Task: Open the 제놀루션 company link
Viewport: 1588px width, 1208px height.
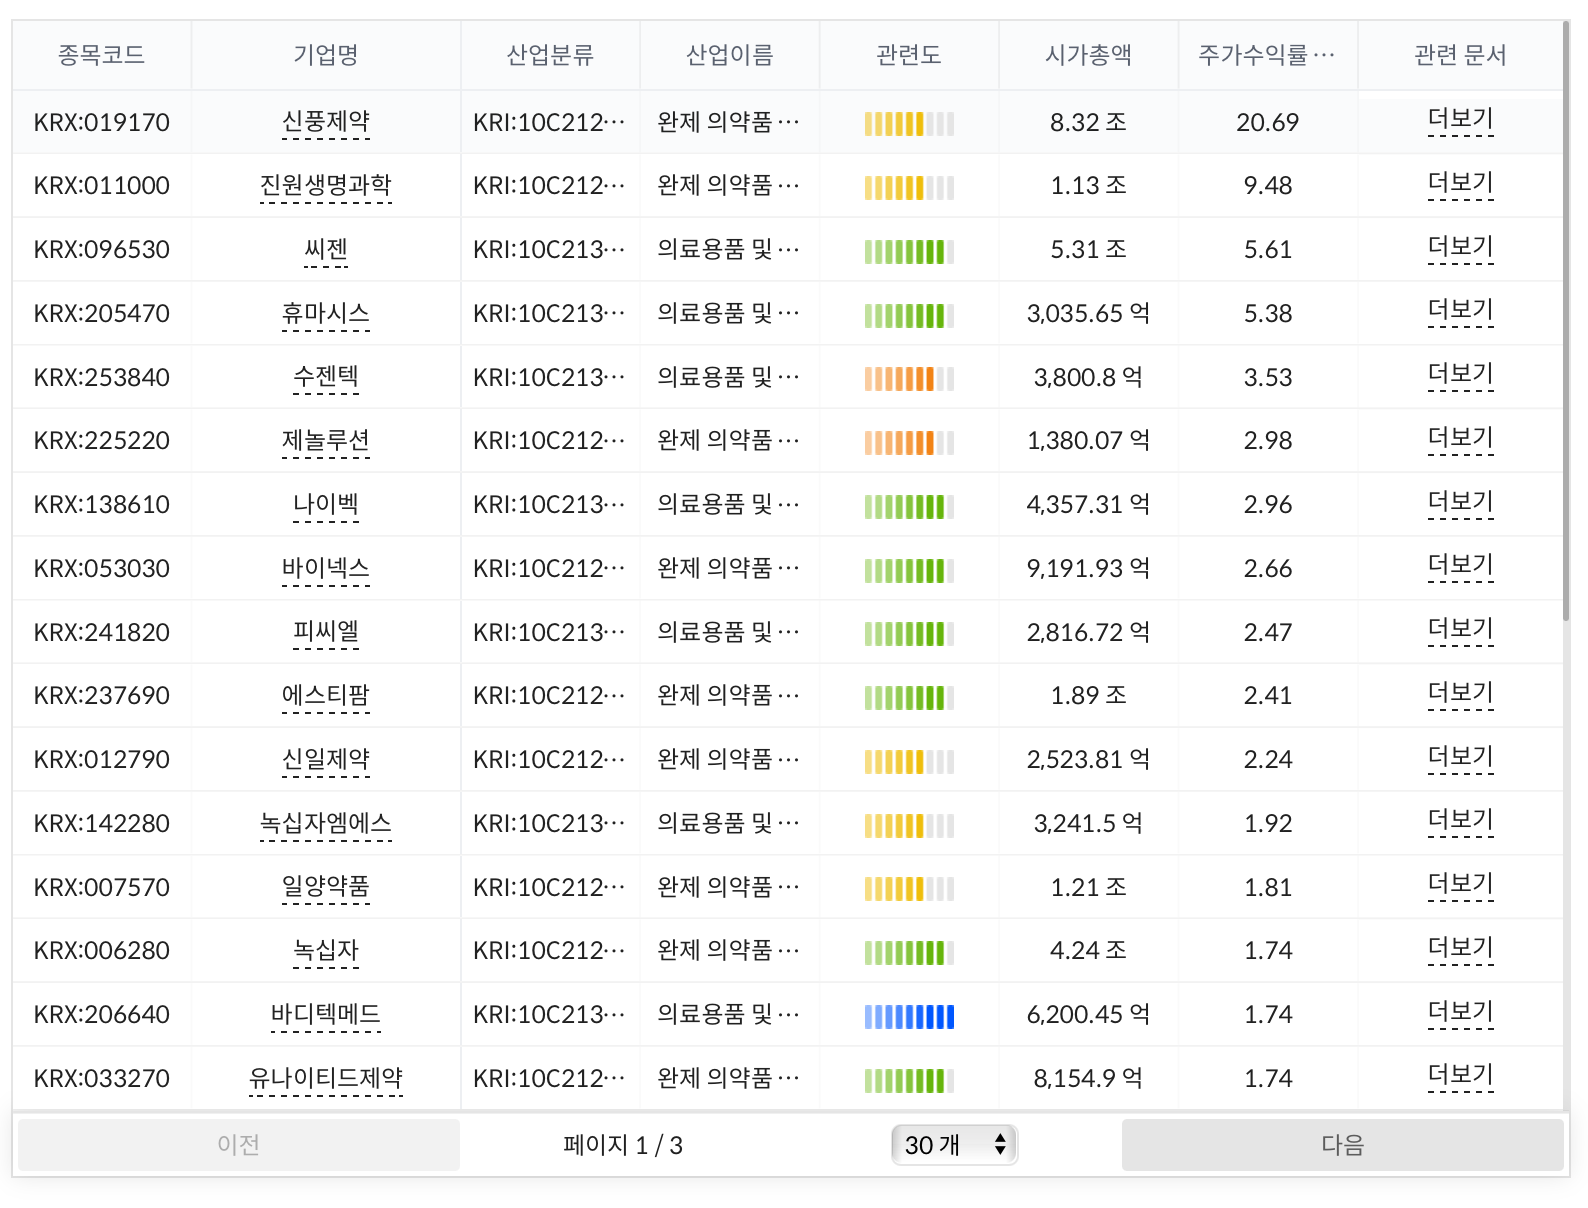Action: tap(326, 441)
